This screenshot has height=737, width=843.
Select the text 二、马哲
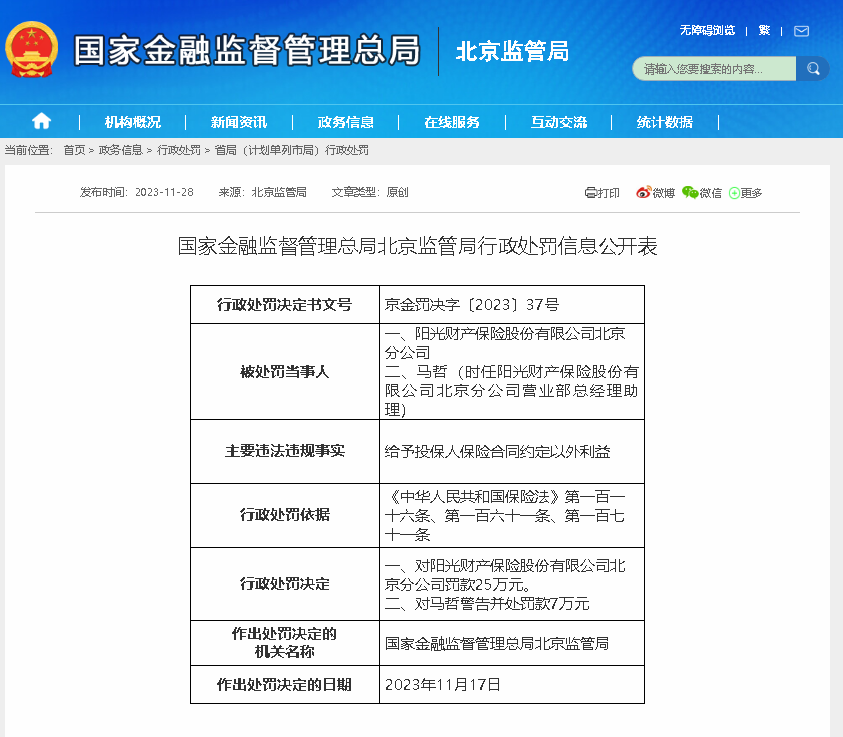(x=416, y=371)
